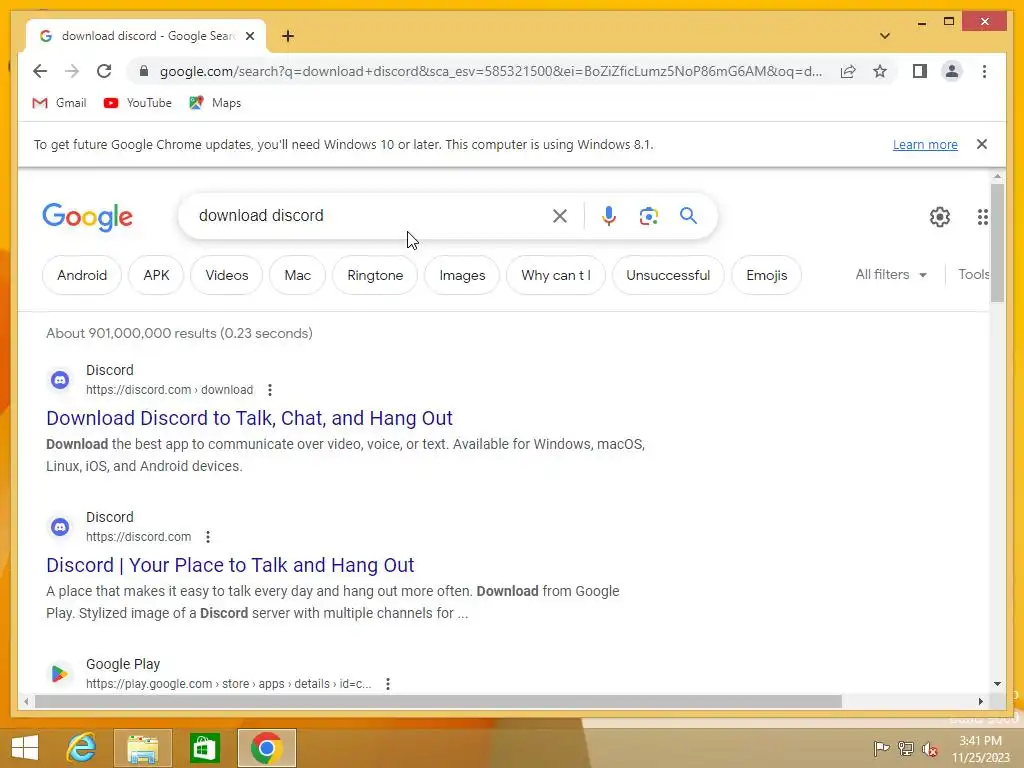Go back with the browser back arrow
1024x768 pixels.
coord(40,71)
